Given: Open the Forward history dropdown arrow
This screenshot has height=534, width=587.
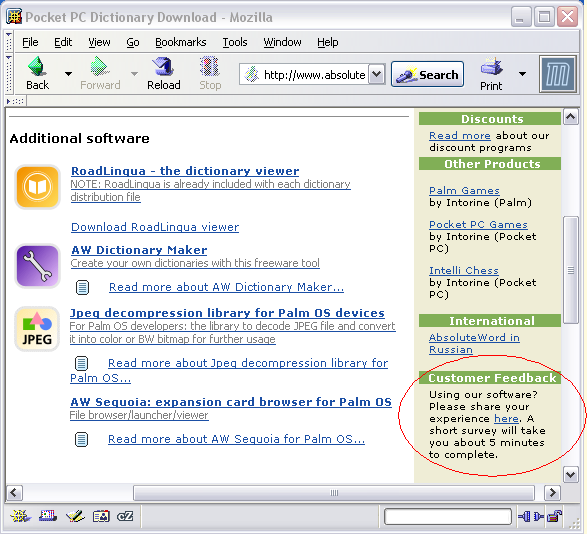Looking at the screenshot, I should pos(134,74).
